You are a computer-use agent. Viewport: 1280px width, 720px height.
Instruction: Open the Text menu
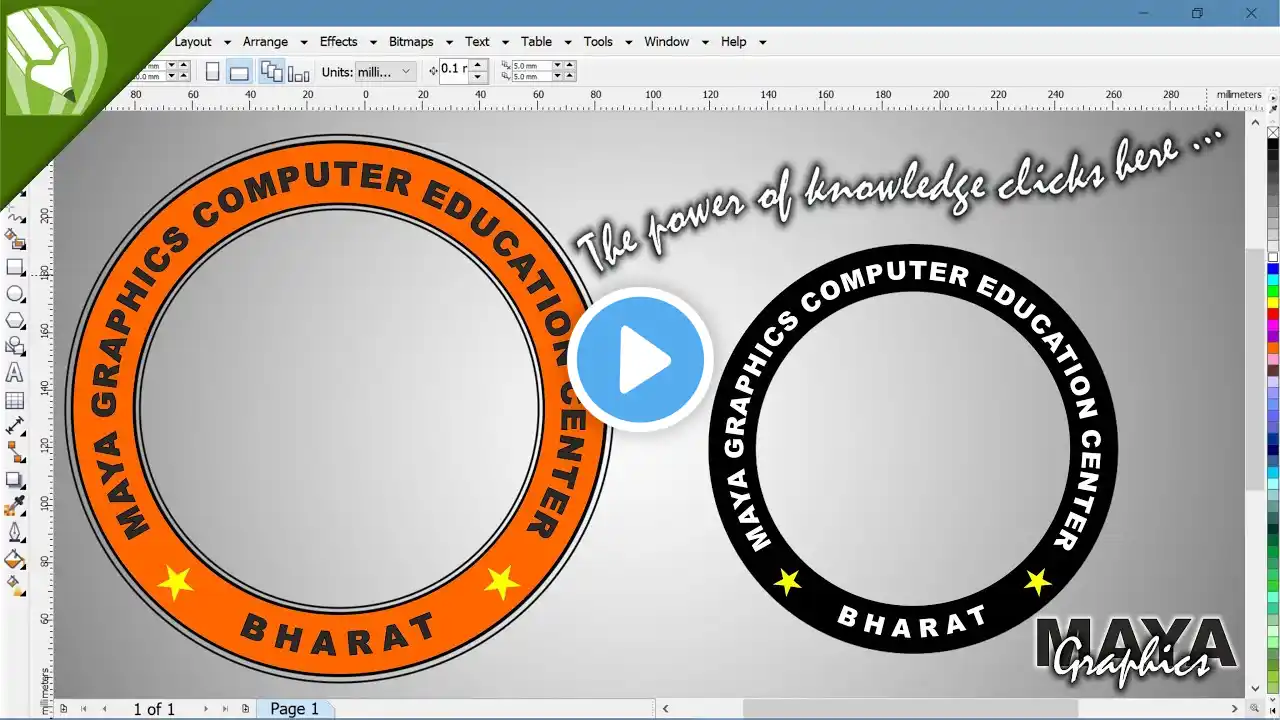[477, 42]
